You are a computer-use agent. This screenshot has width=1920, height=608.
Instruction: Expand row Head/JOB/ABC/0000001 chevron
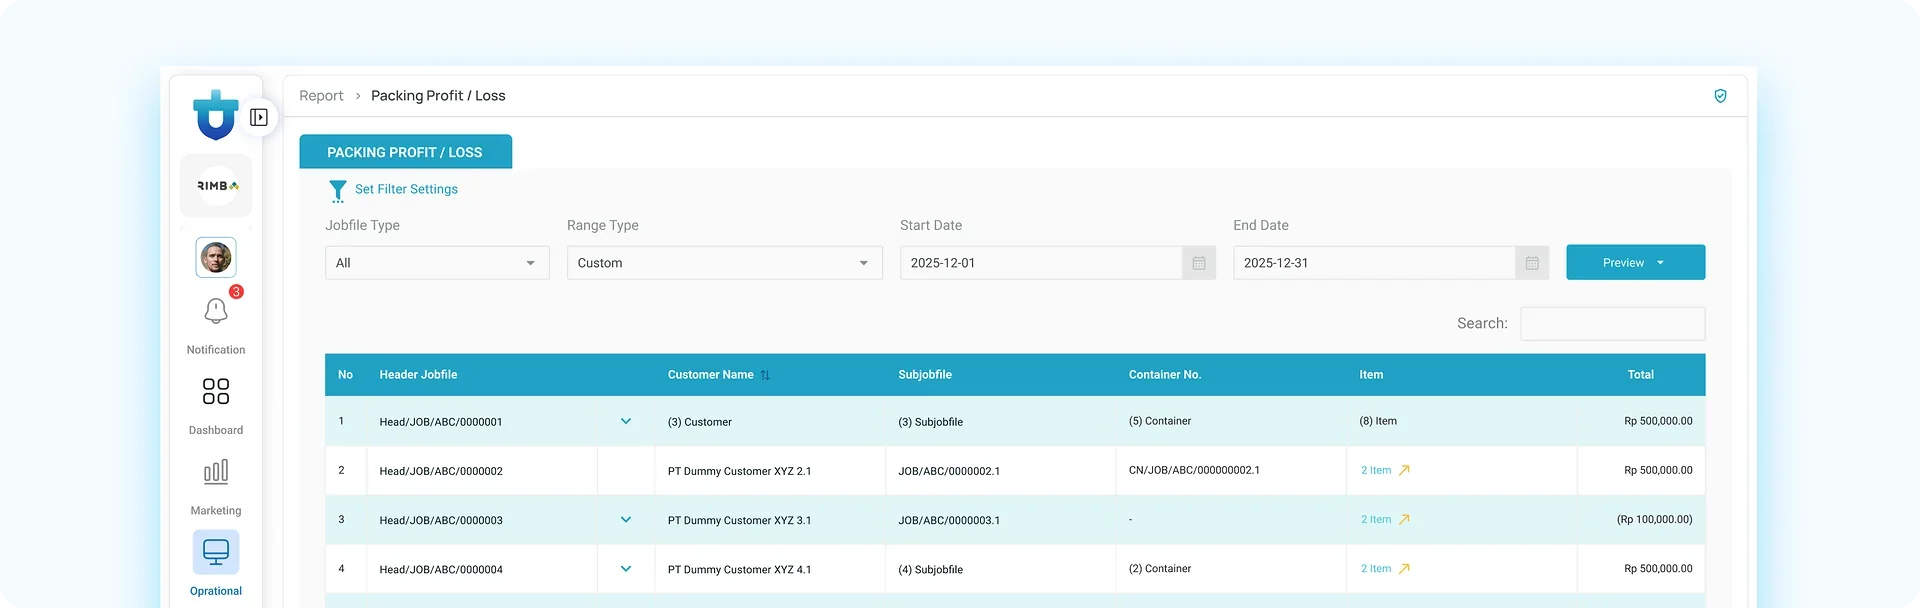point(626,421)
